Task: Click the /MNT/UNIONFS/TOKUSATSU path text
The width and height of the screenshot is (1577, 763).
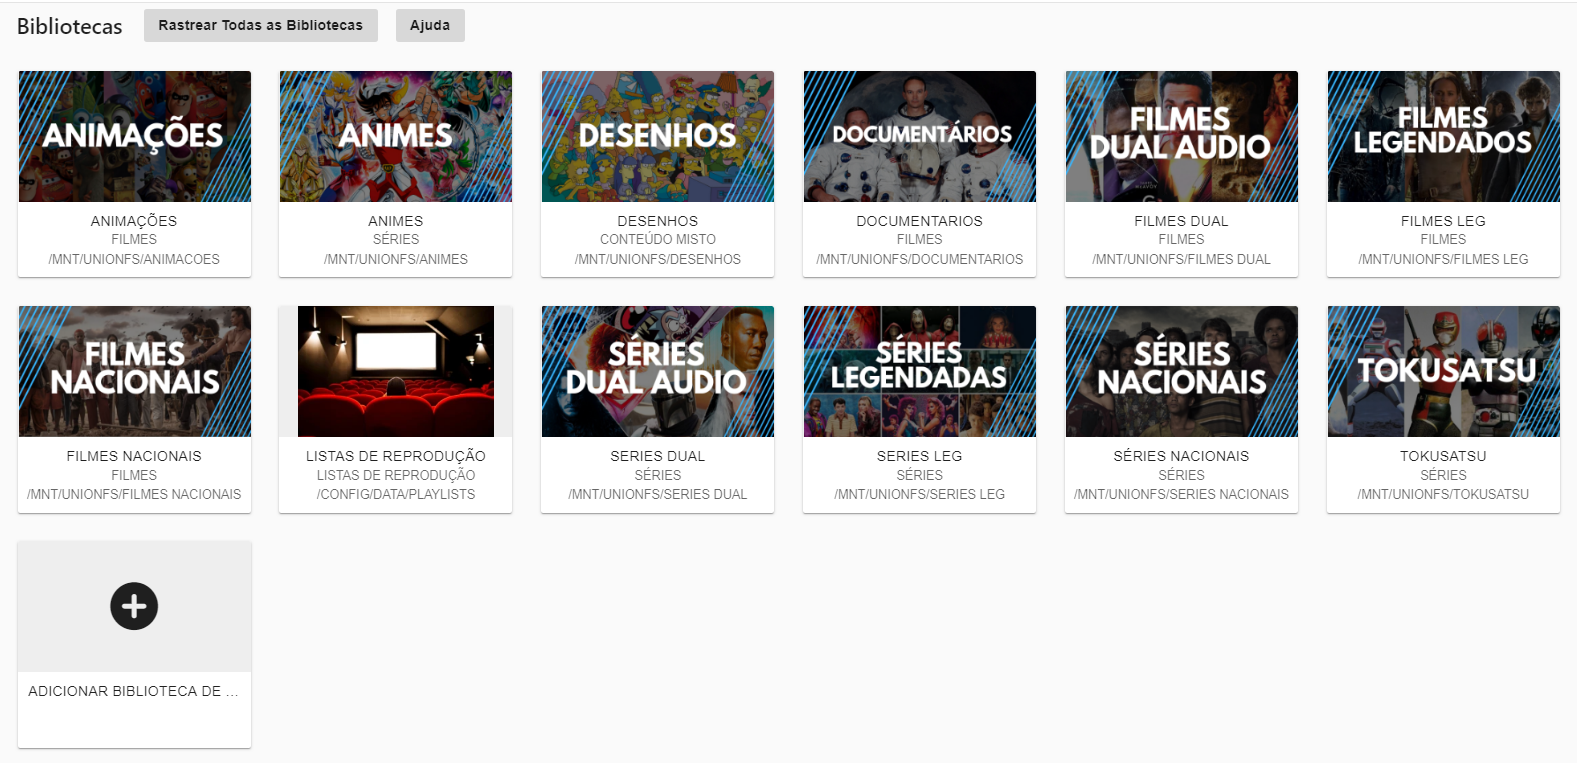Action: click(1444, 494)
